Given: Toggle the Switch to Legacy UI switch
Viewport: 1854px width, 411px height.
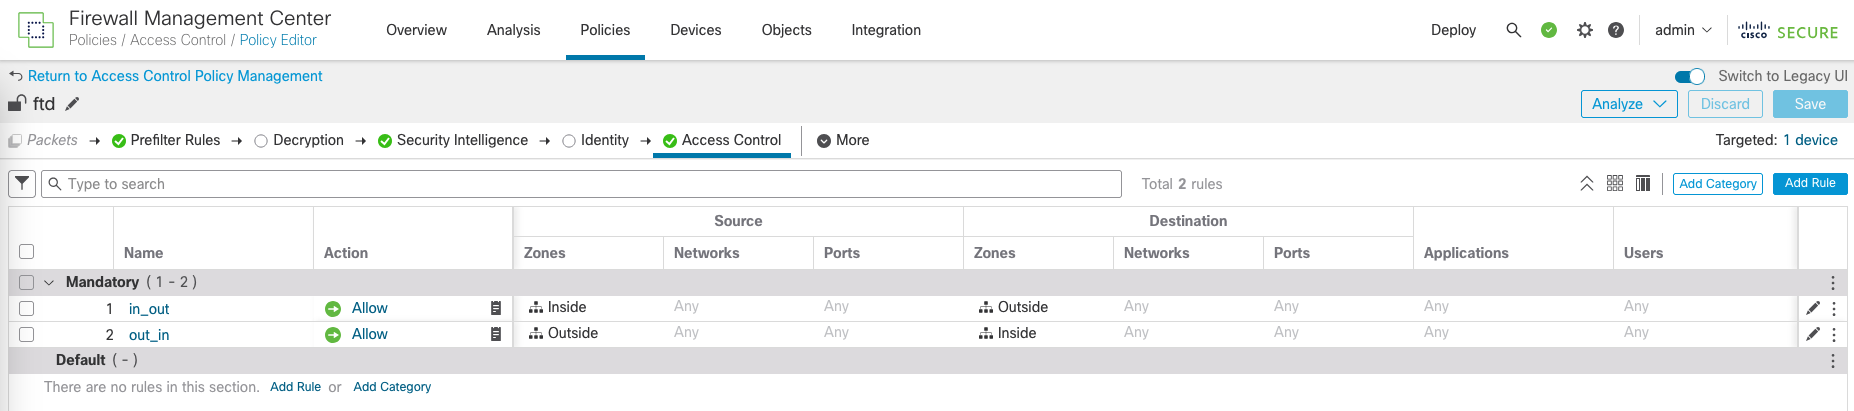Looking at the screenshot, I should (1689, 77).
